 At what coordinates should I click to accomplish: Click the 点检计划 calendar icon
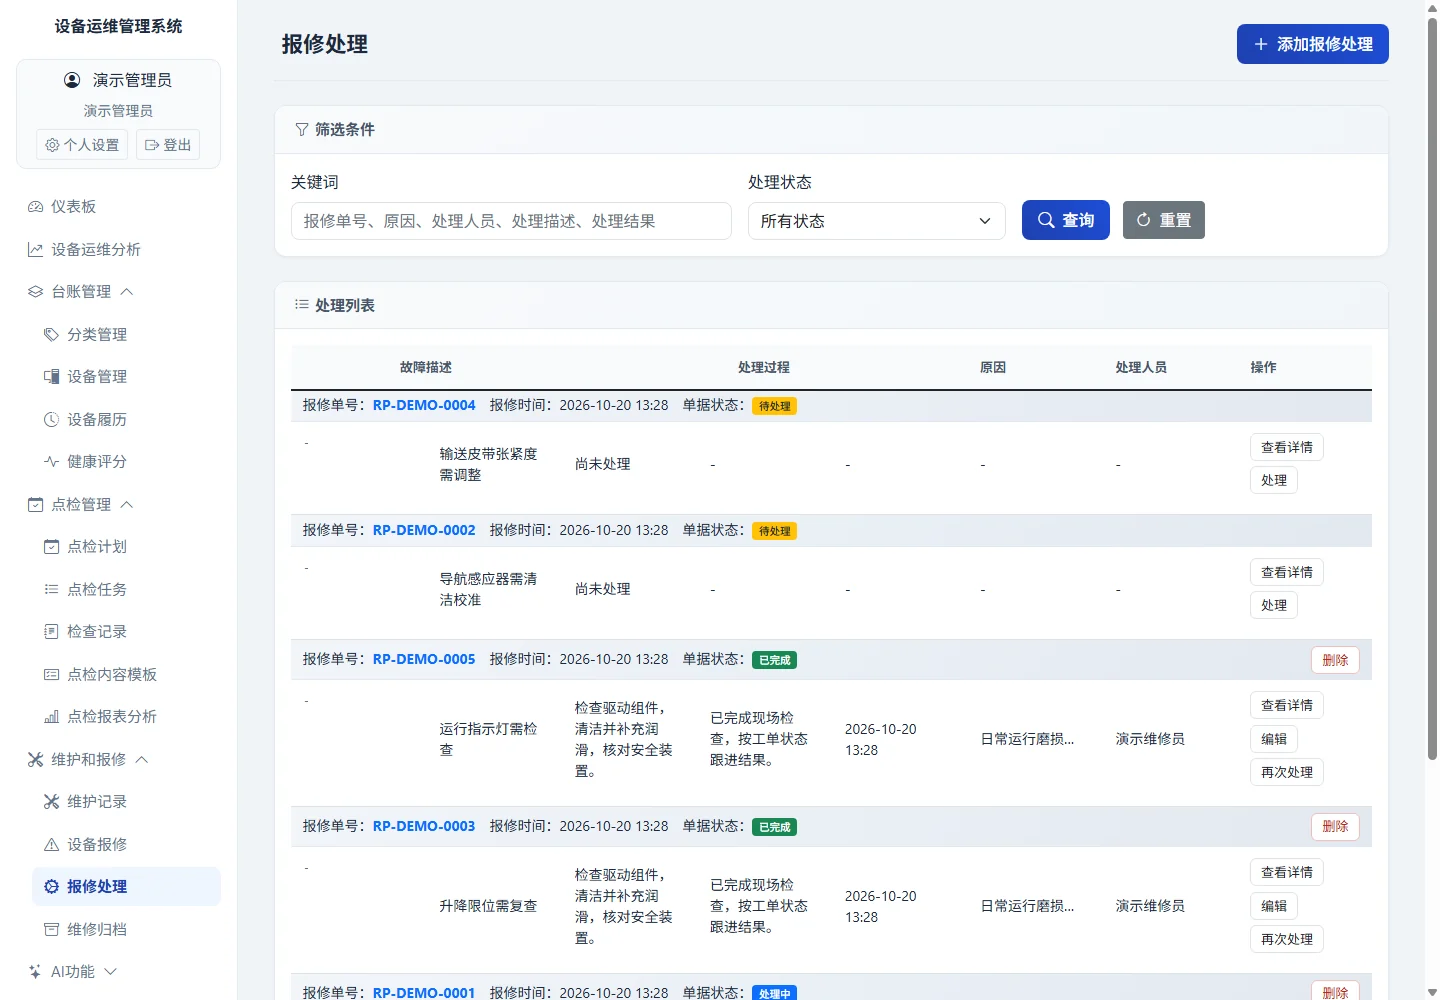(51, 547)
